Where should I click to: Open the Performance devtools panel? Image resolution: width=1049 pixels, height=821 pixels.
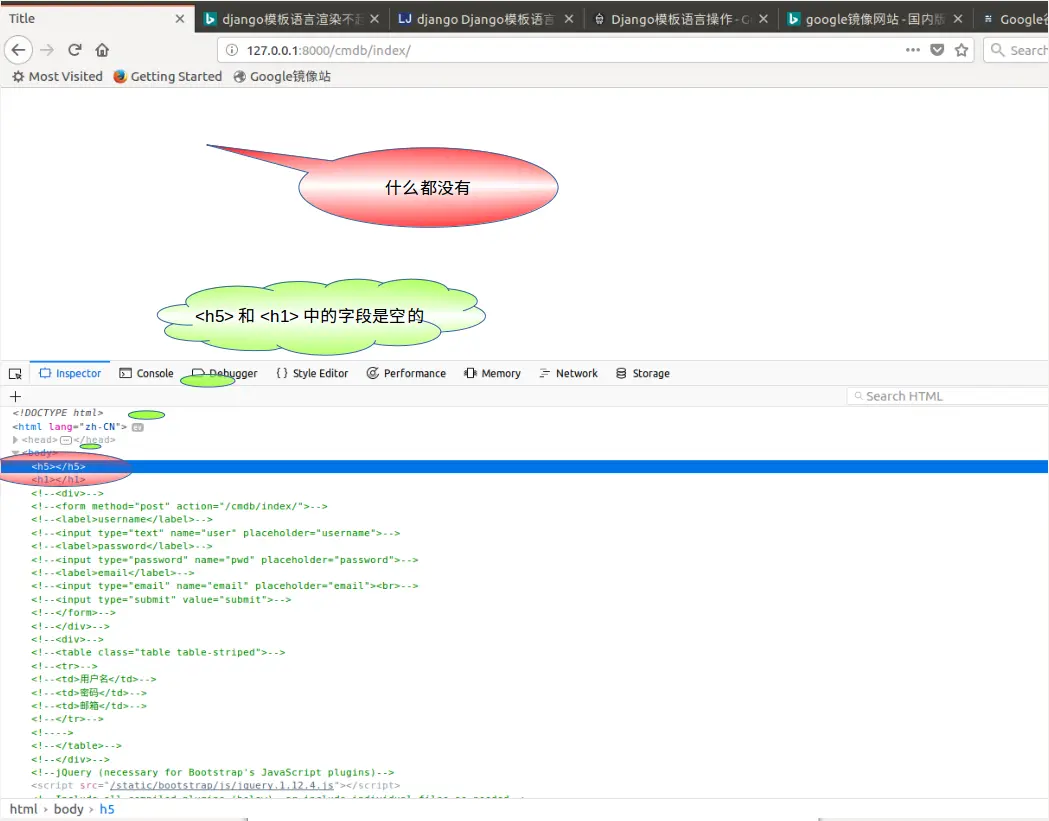(x=406, y=373)
